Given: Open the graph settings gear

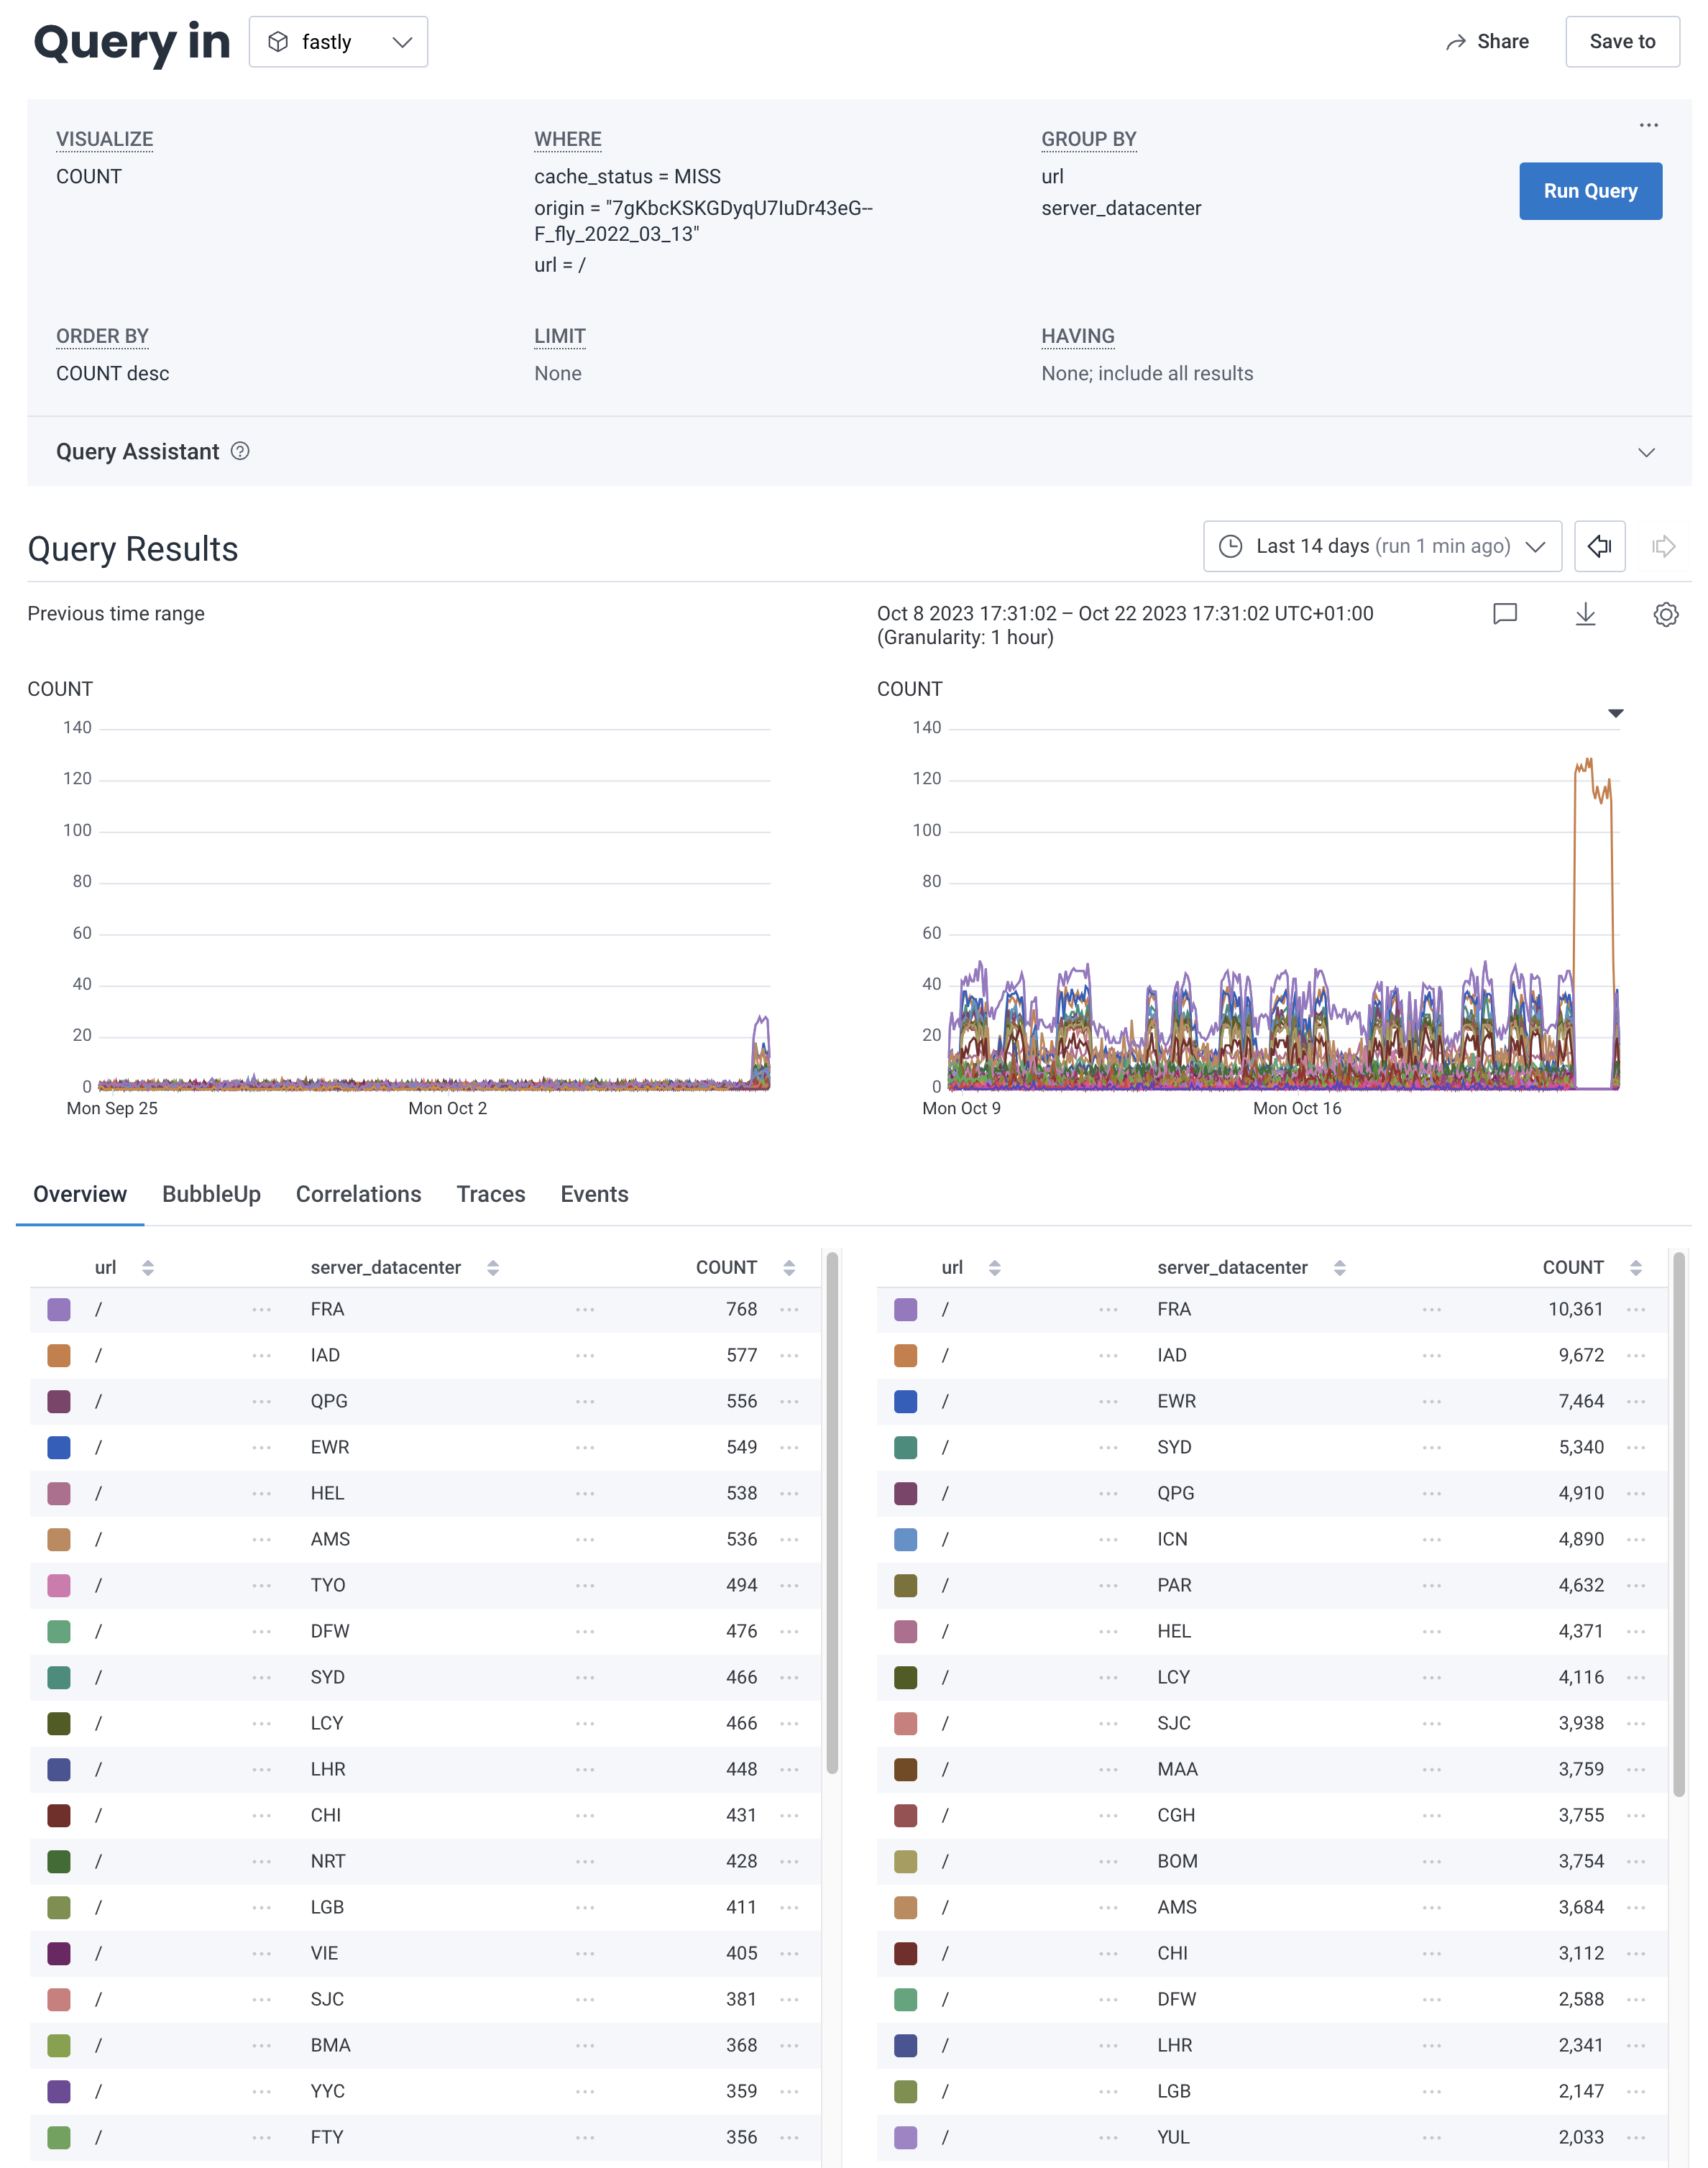Looking at the screenshot, I should click(x=1665, y=615).
